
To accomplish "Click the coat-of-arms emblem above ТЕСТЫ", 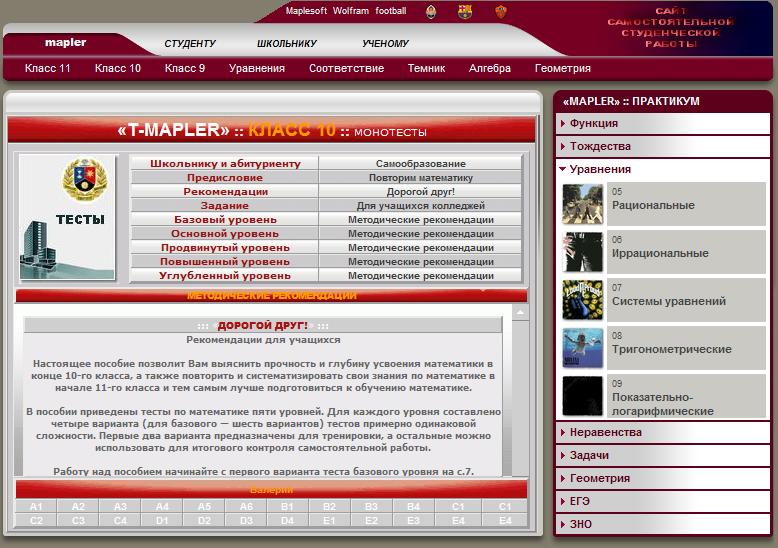I will (78, 180).
